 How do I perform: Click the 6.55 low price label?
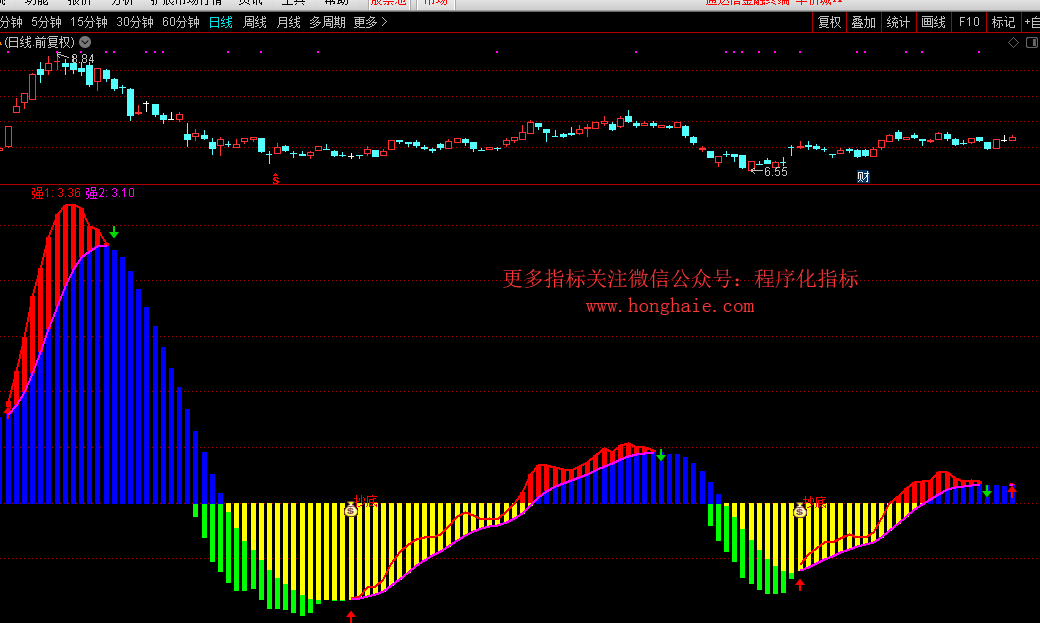774,172
